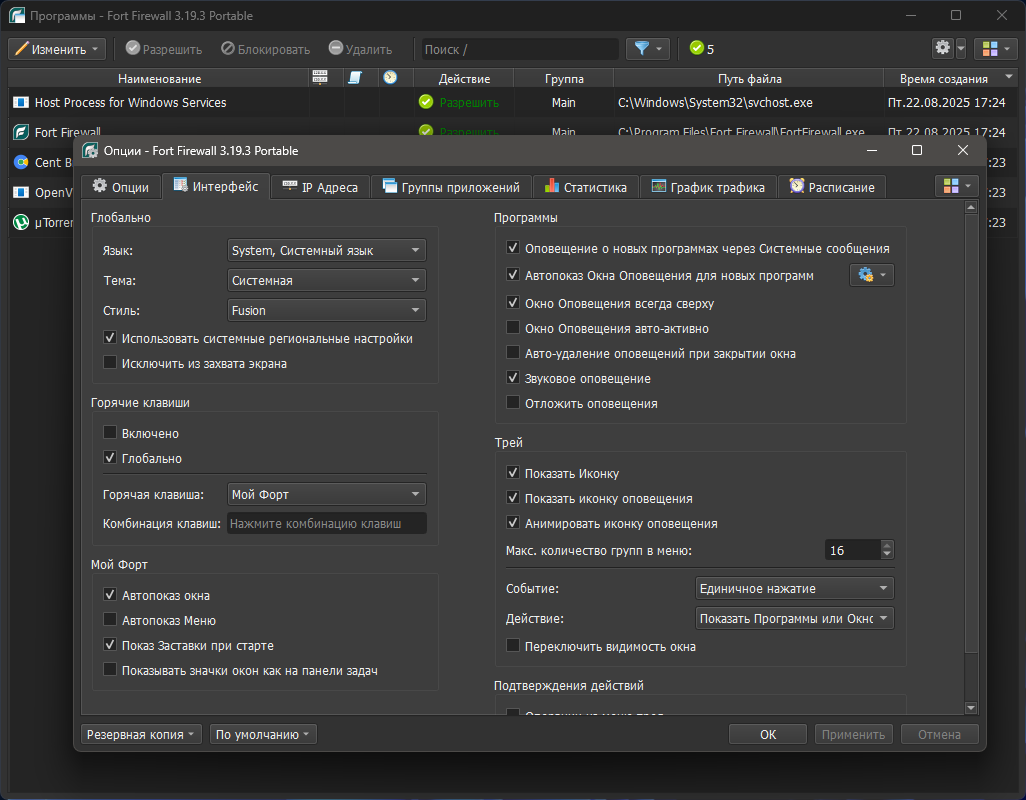Open the Стиль Fusion dropdown
The width and height of the screenshot is (1026, 800).
coord(327,311)
